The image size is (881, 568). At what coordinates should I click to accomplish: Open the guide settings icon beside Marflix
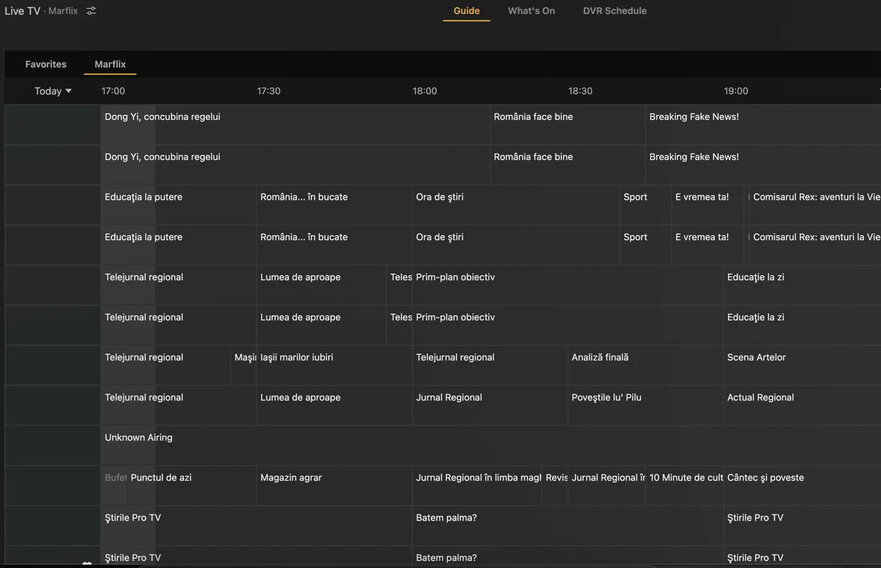click(x=91, y=11)
